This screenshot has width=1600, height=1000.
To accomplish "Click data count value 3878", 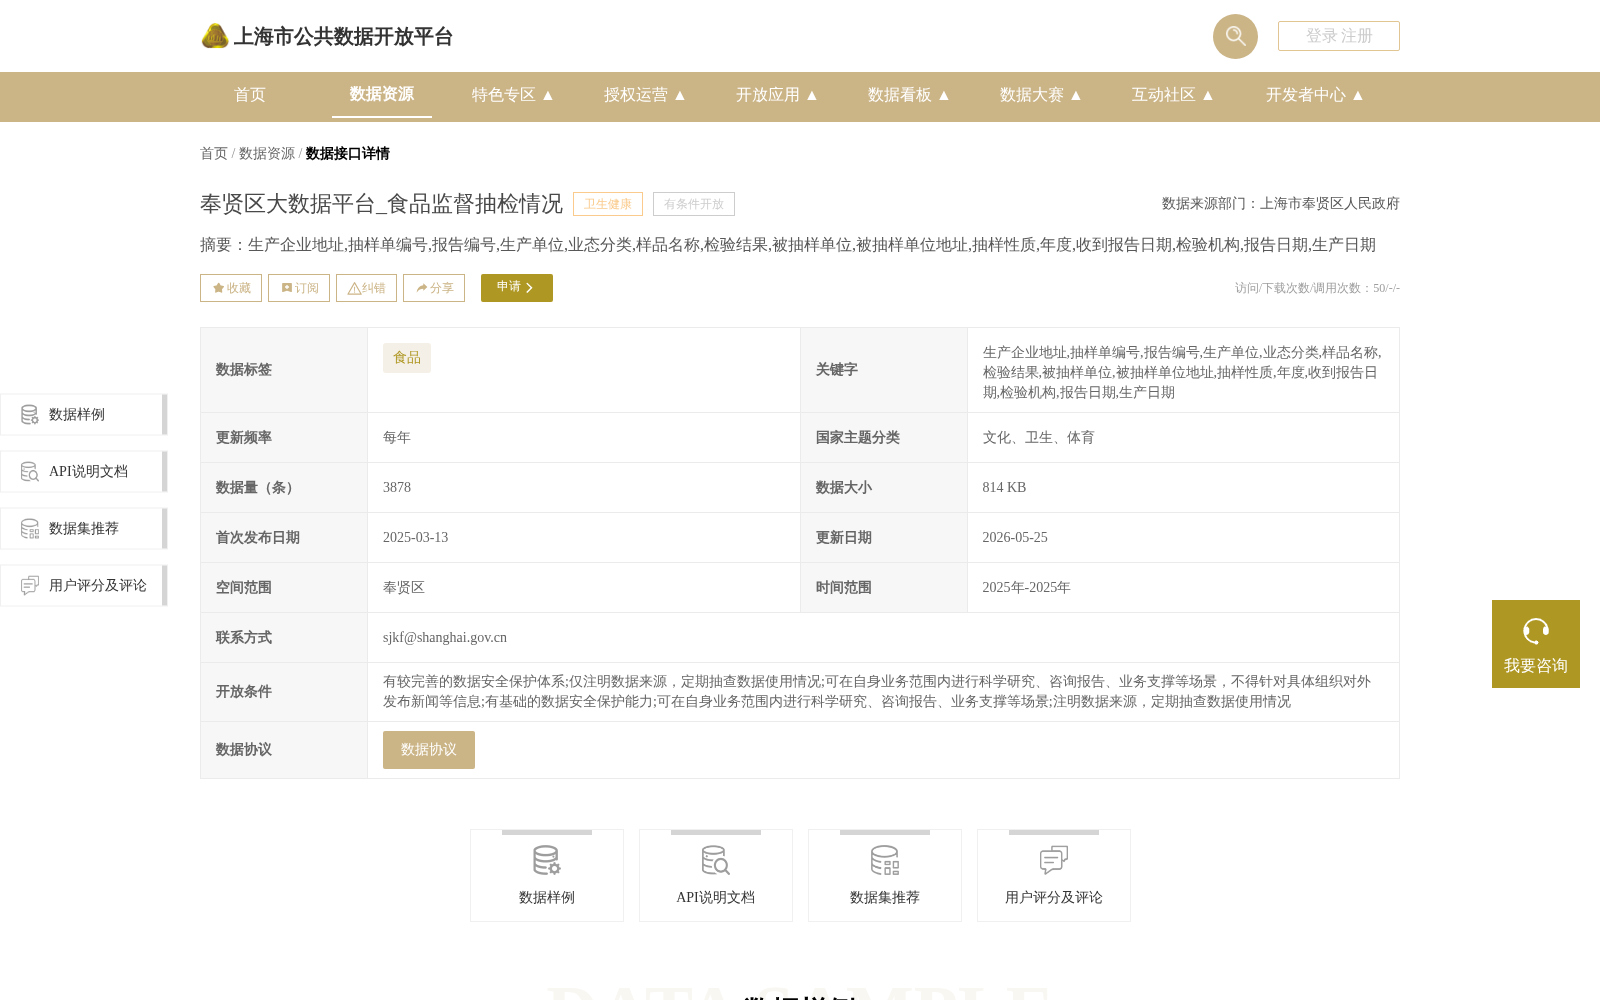I will pyautogui.click(x=397, y=488).
